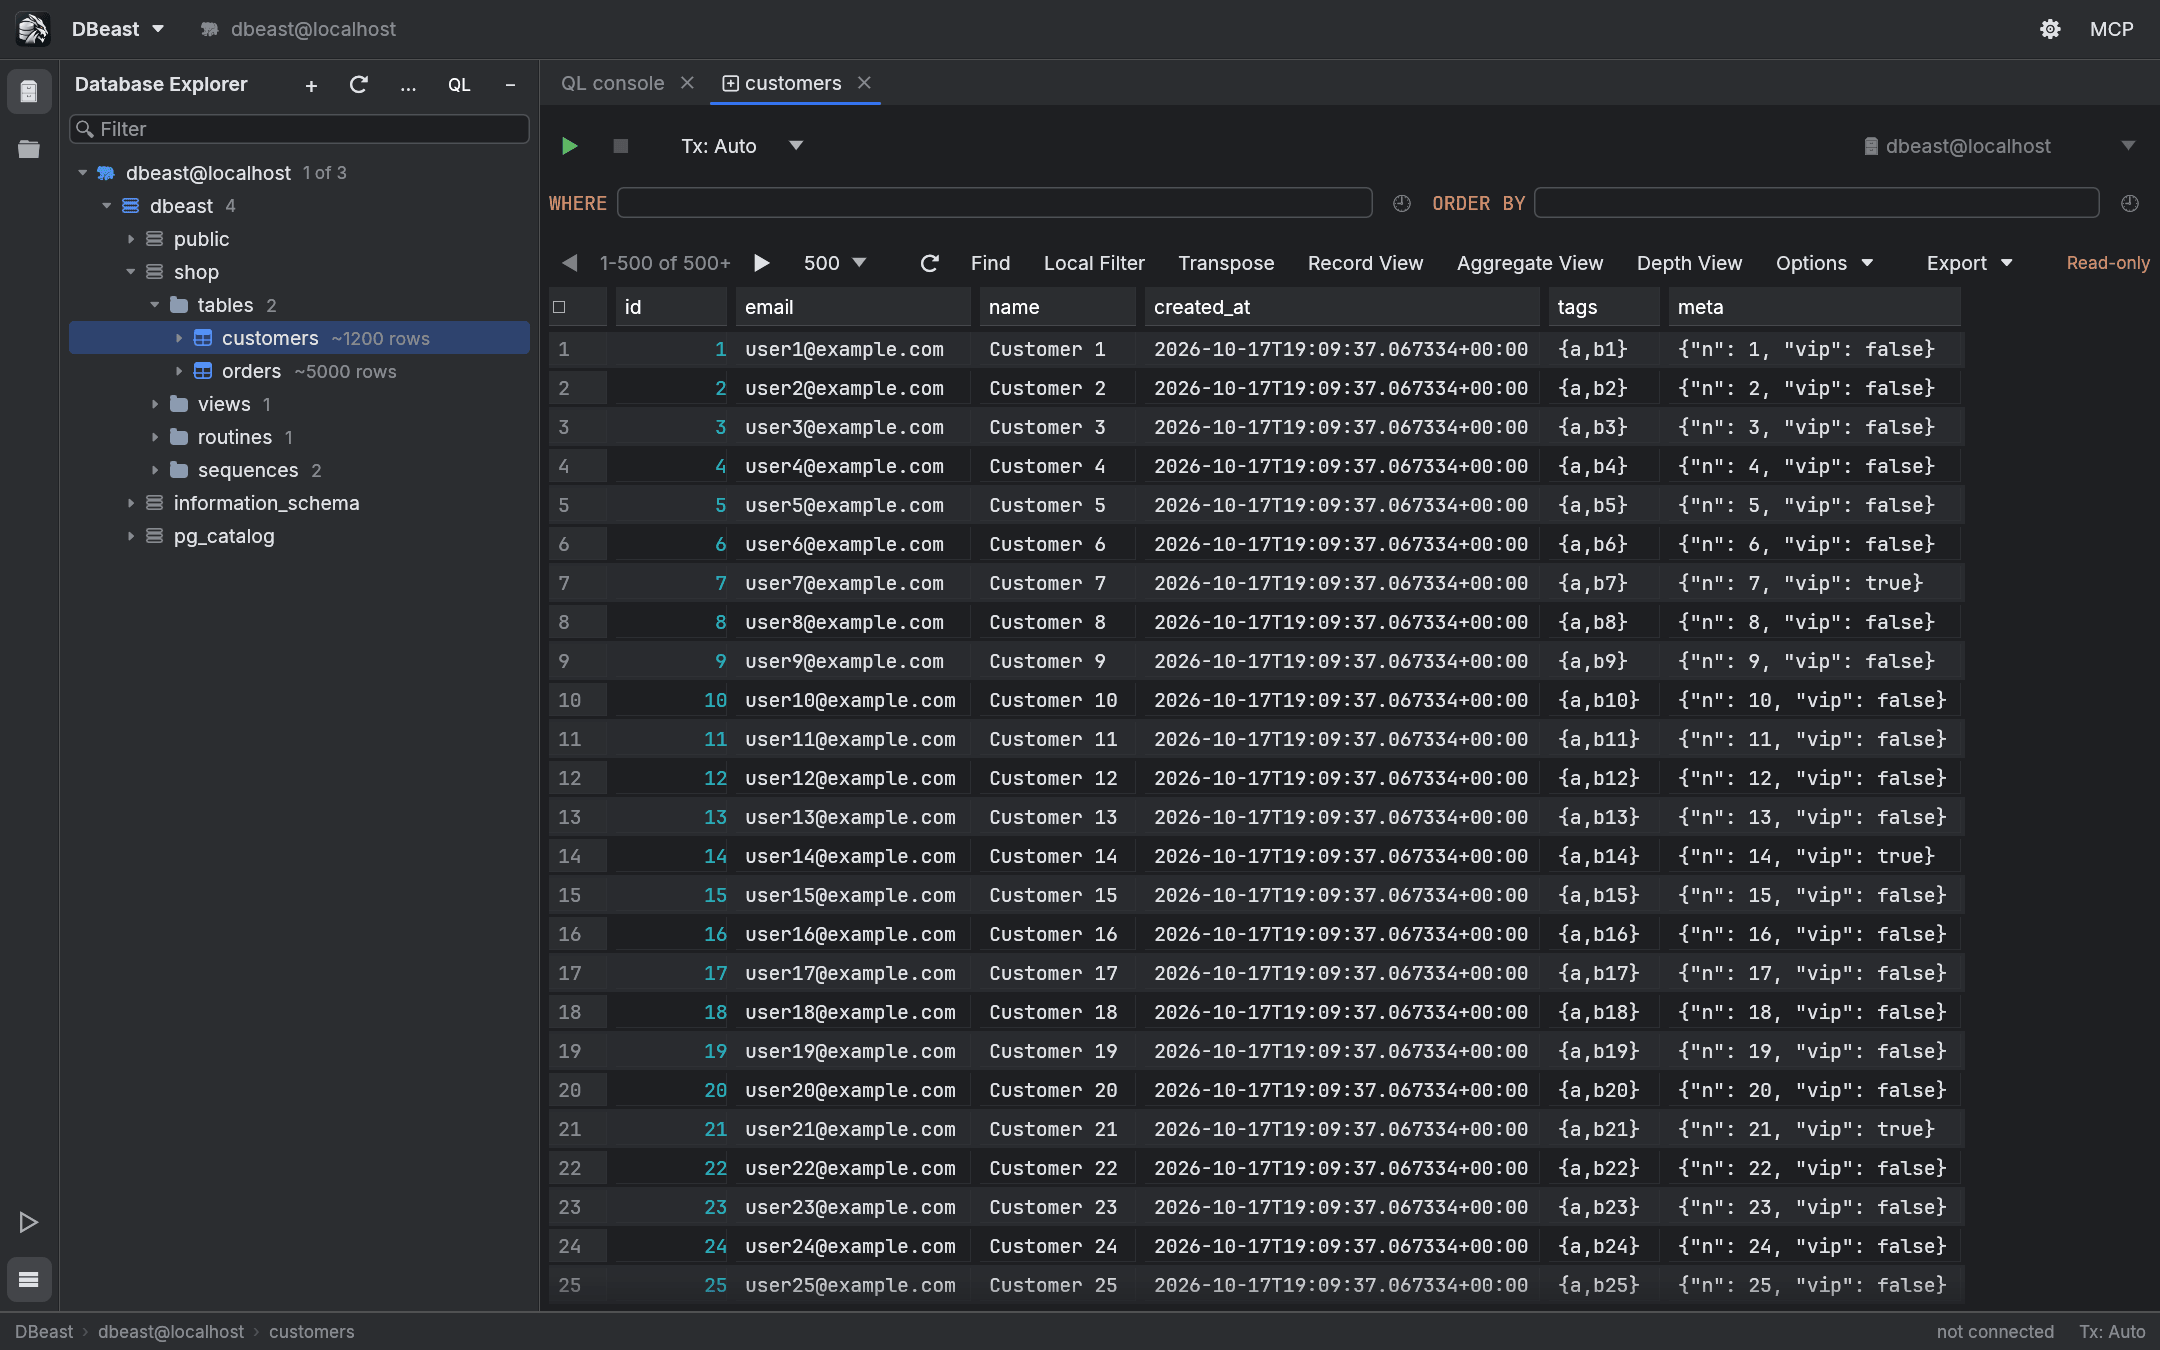This screenshot has height=1350, width=2160.
Task: Click the settings gear icon
Action: 2050,29
